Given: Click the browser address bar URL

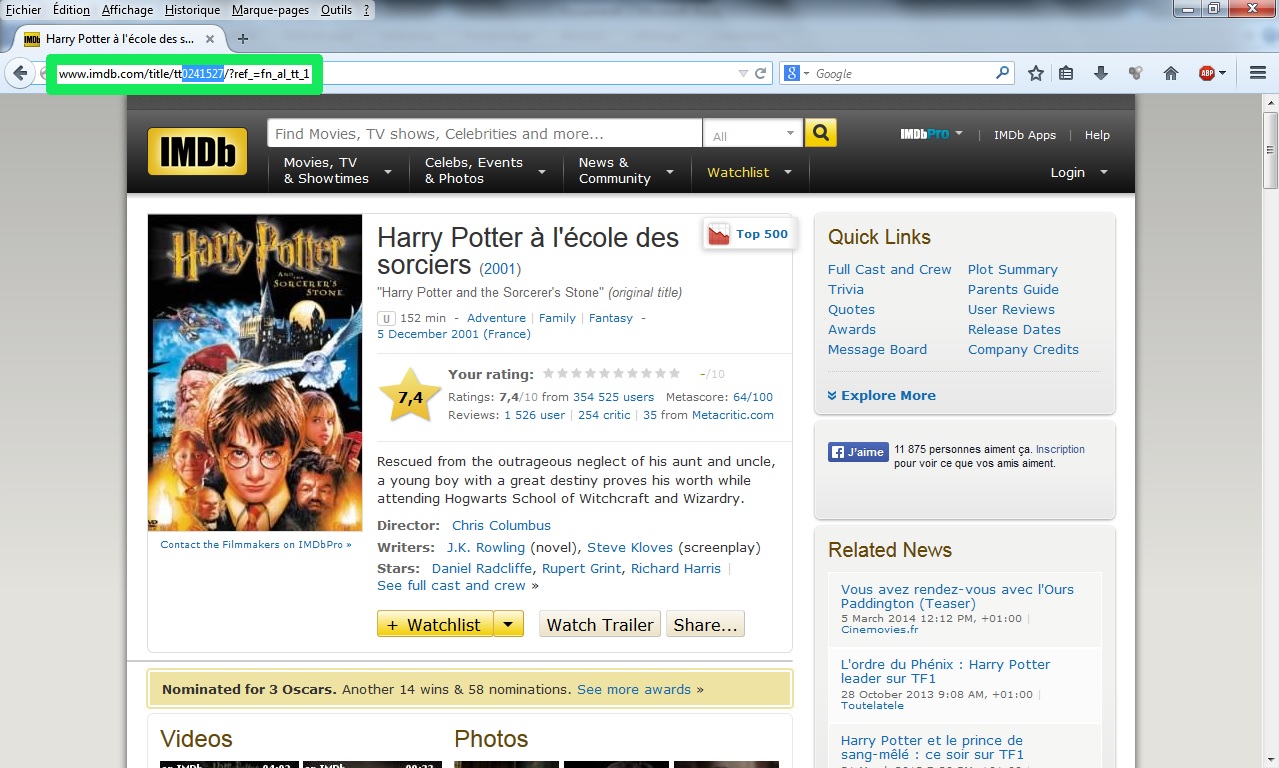Looking at the screenshot, I should (x=184, y=74).
